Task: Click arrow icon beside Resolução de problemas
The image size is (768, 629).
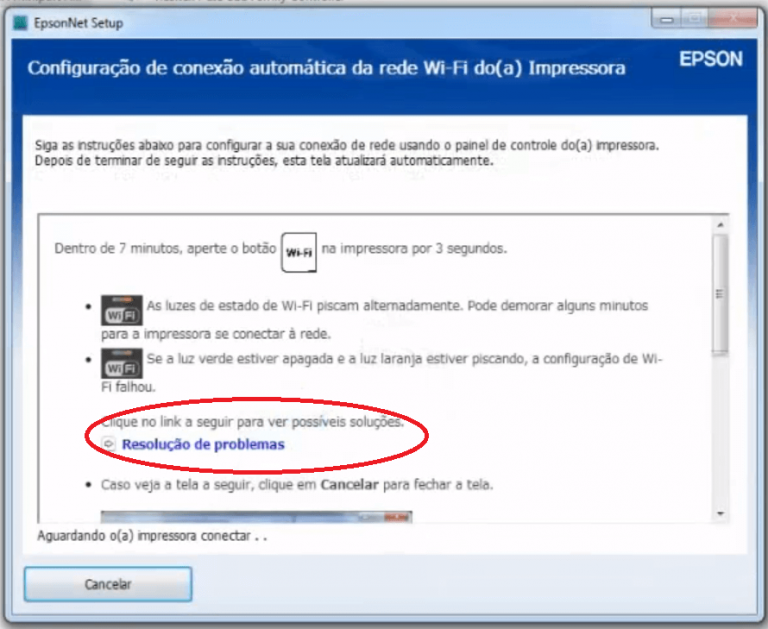Action: [108, 444]
